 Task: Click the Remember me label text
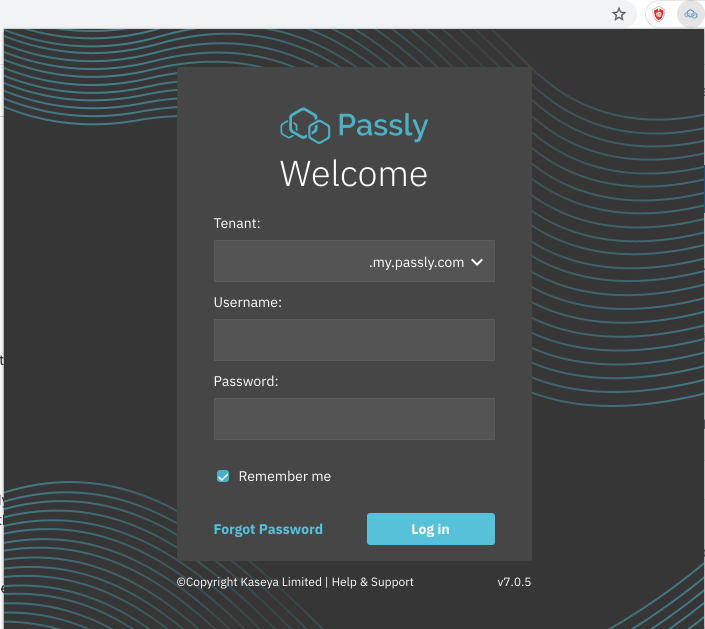point(285,476)
